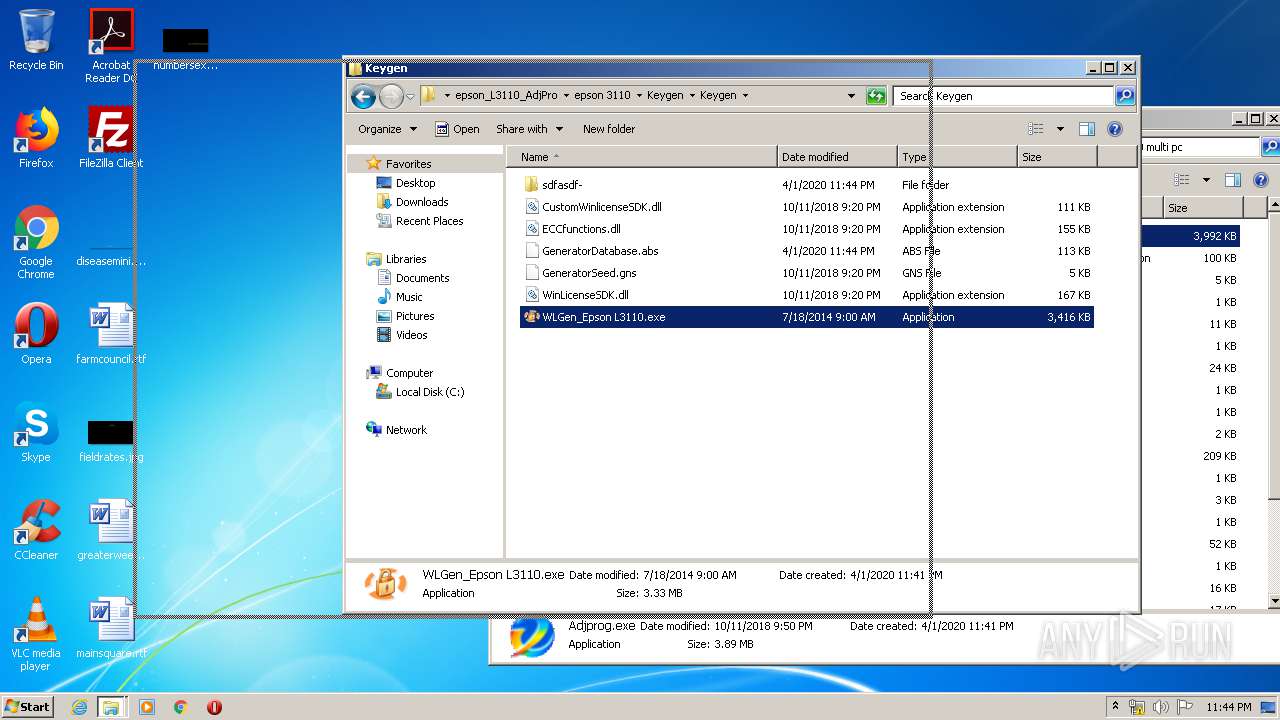1280x720 pixels.
Task: Select GeneratorDatabase.abs file
Action: (806, 251)
